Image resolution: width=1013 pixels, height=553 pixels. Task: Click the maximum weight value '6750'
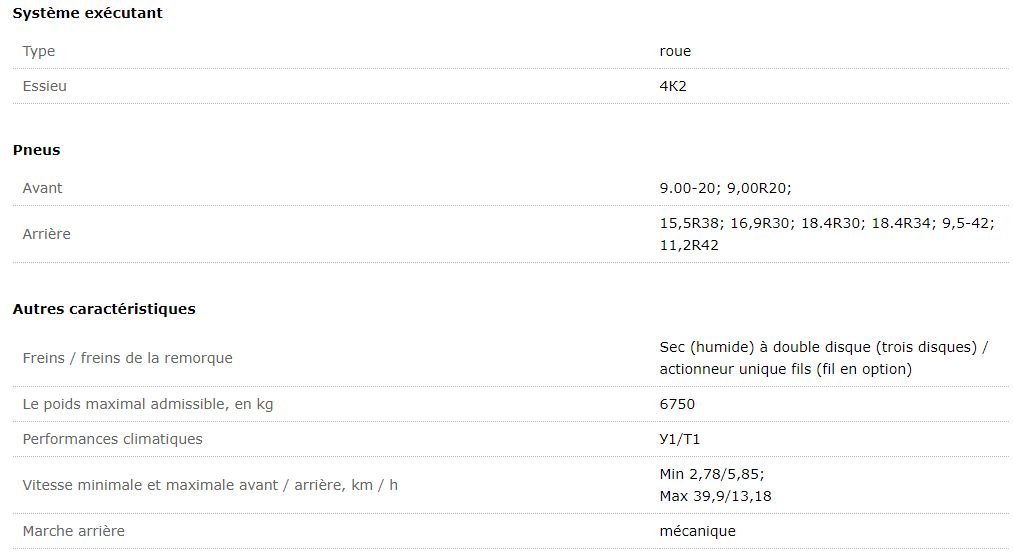[677, 404]
